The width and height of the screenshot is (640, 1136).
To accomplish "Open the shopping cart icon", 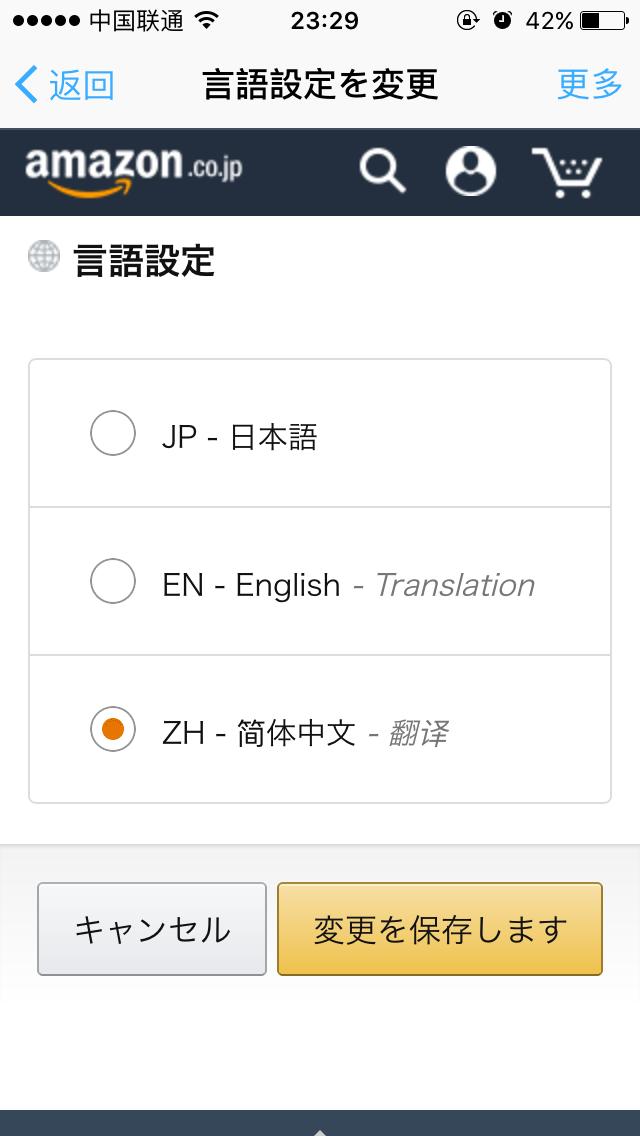I will pos(566,172).
